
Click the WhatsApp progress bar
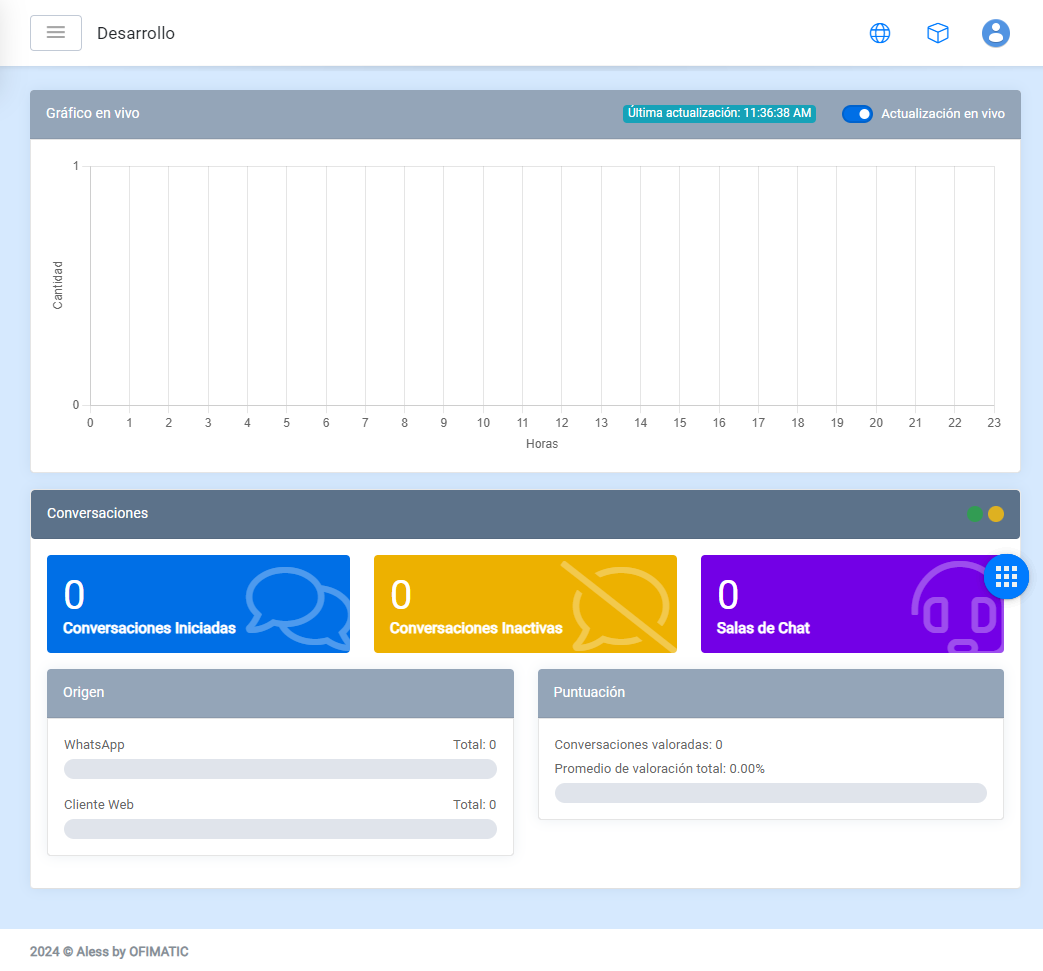point(280,769)
